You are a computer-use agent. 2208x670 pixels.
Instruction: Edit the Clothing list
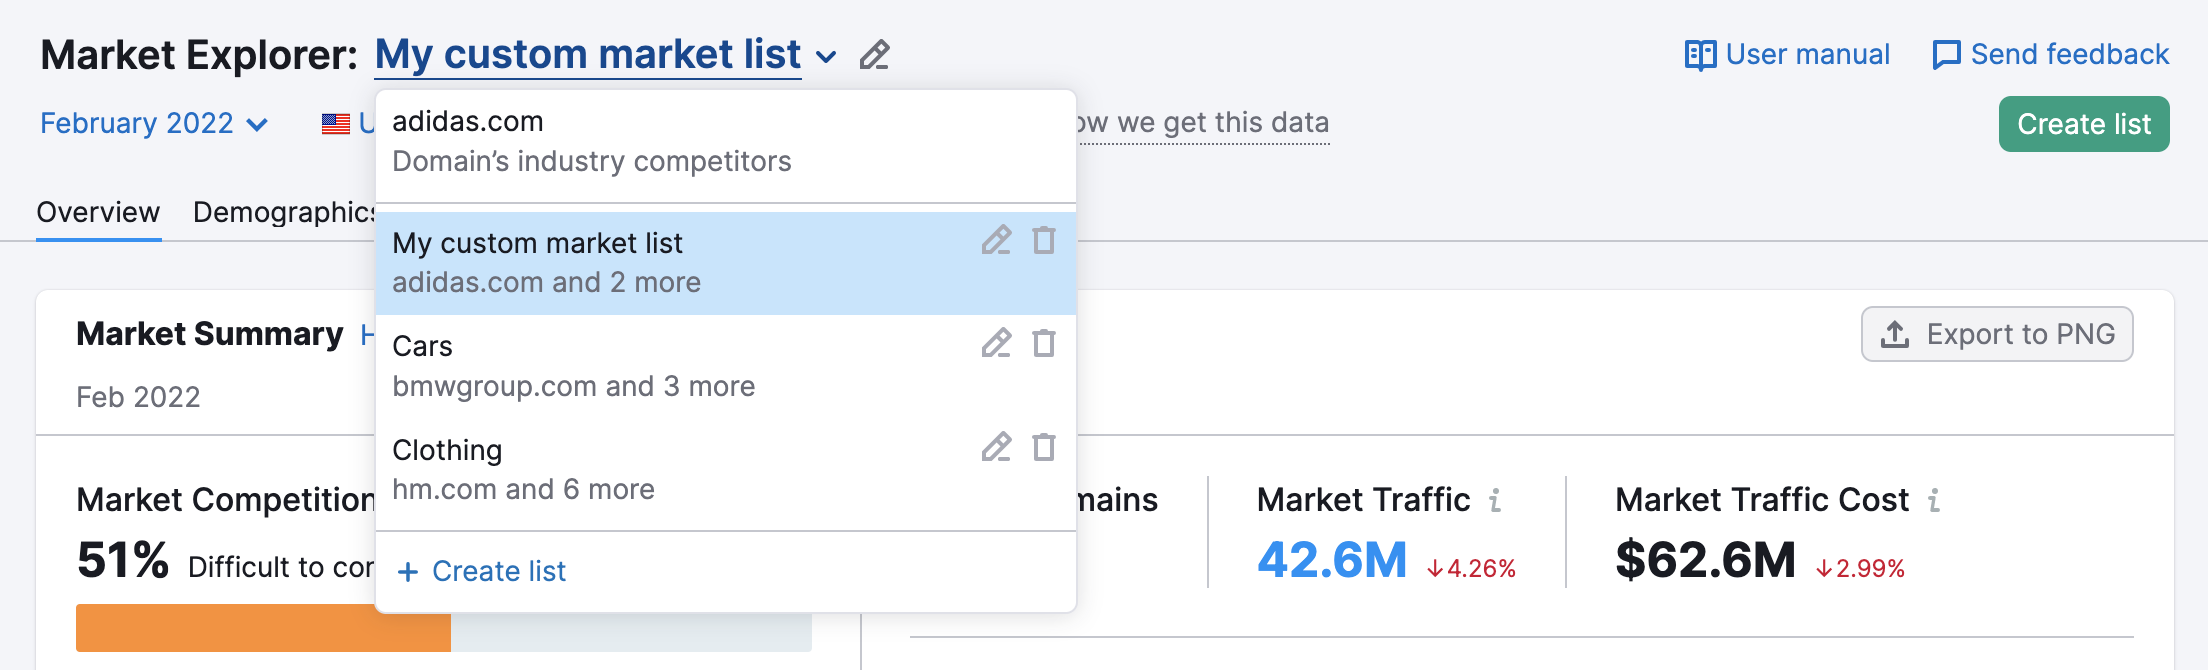[996, 447]
